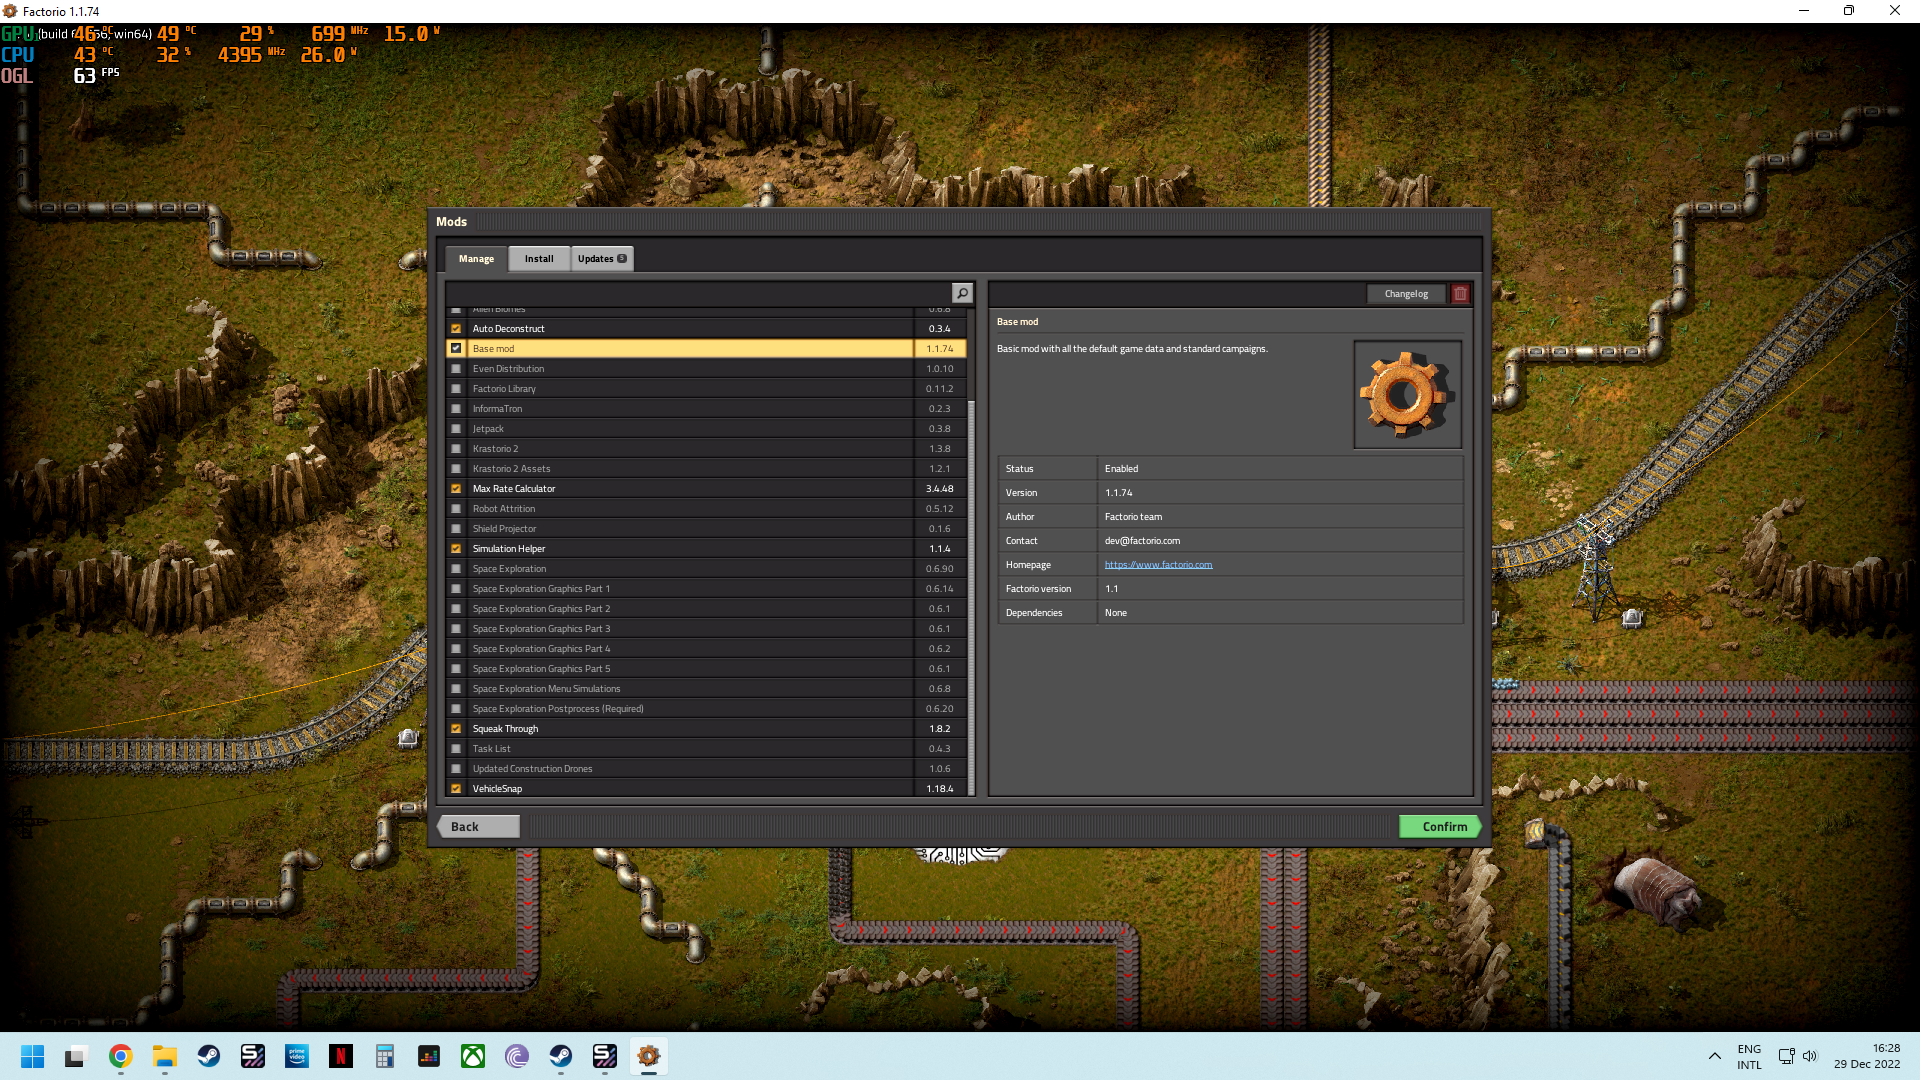Disable the Squeak Through checkbox
This screenshot has height=1080, width=1920.
(456, 729)
